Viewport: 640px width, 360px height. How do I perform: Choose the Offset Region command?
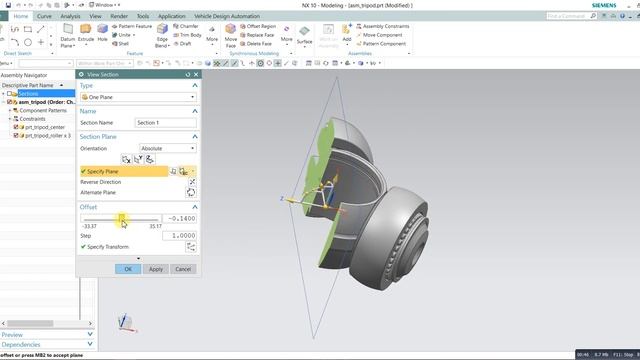pos(258,26)
